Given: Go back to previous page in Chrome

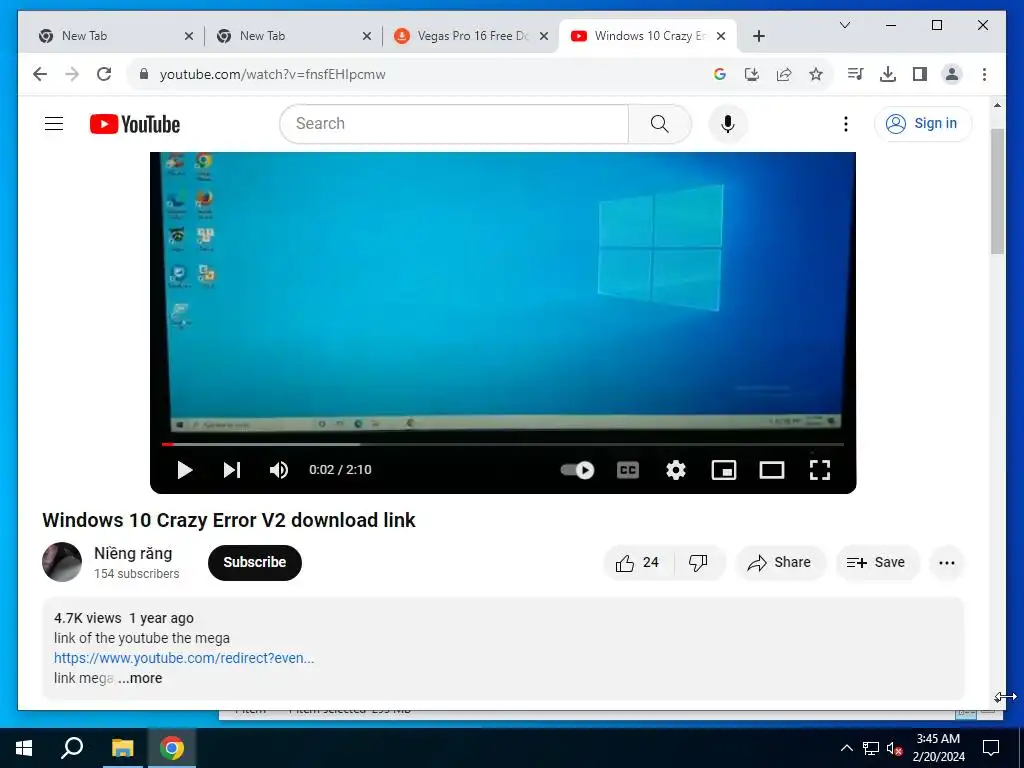Looking at the screenshot, I should tap(40, 74).
